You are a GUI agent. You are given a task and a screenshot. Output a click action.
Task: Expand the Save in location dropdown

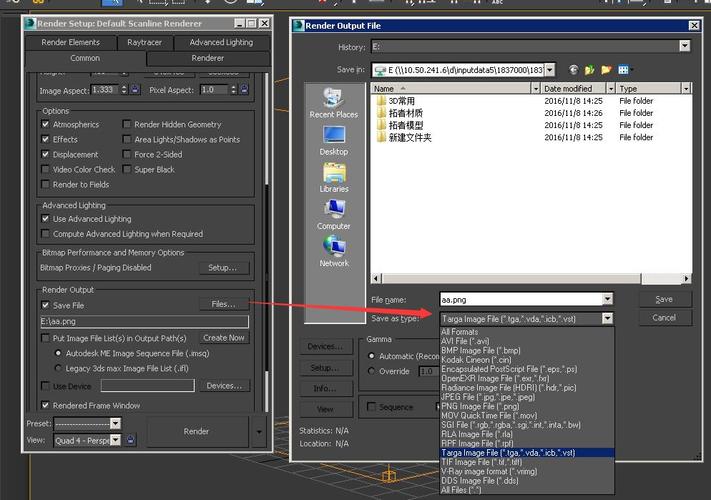(550, 70)
